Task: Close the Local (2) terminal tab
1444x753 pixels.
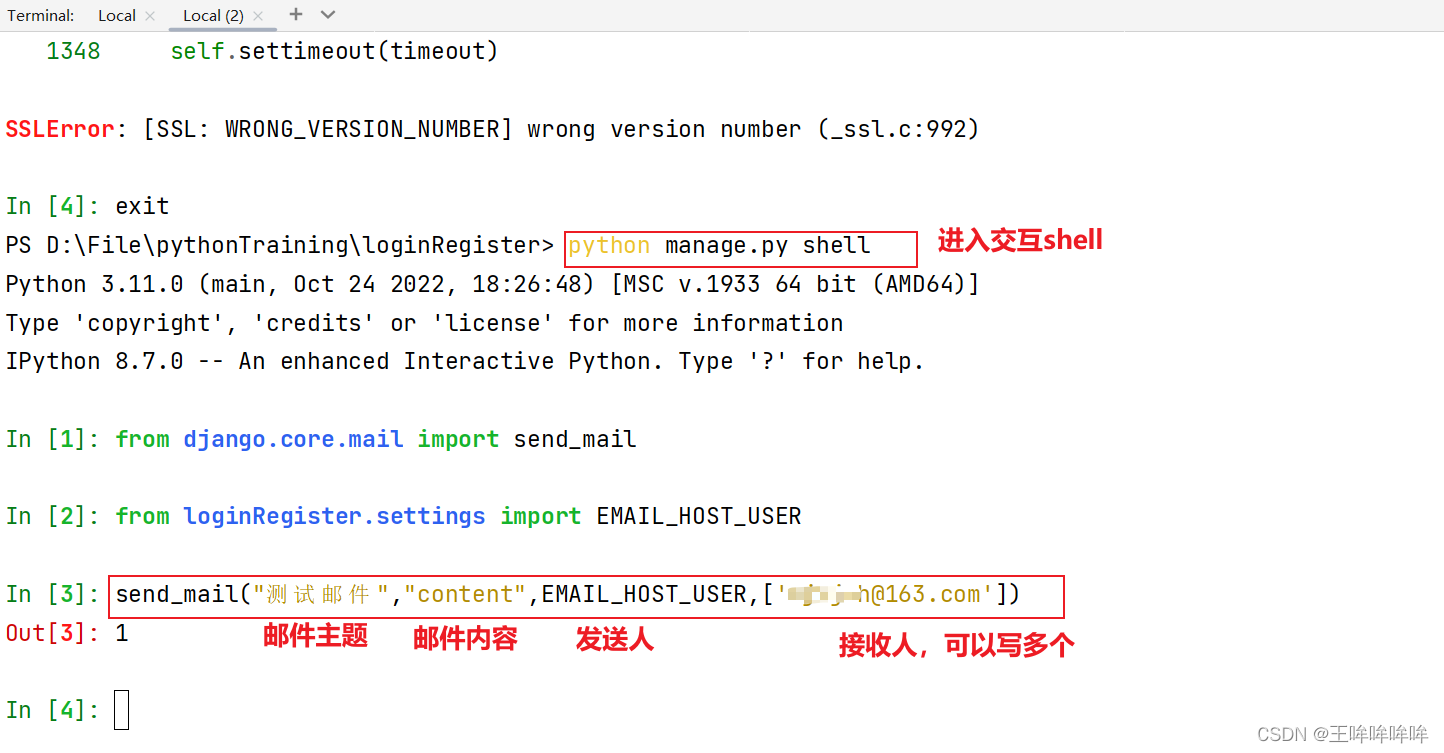Action: [258, 16]
